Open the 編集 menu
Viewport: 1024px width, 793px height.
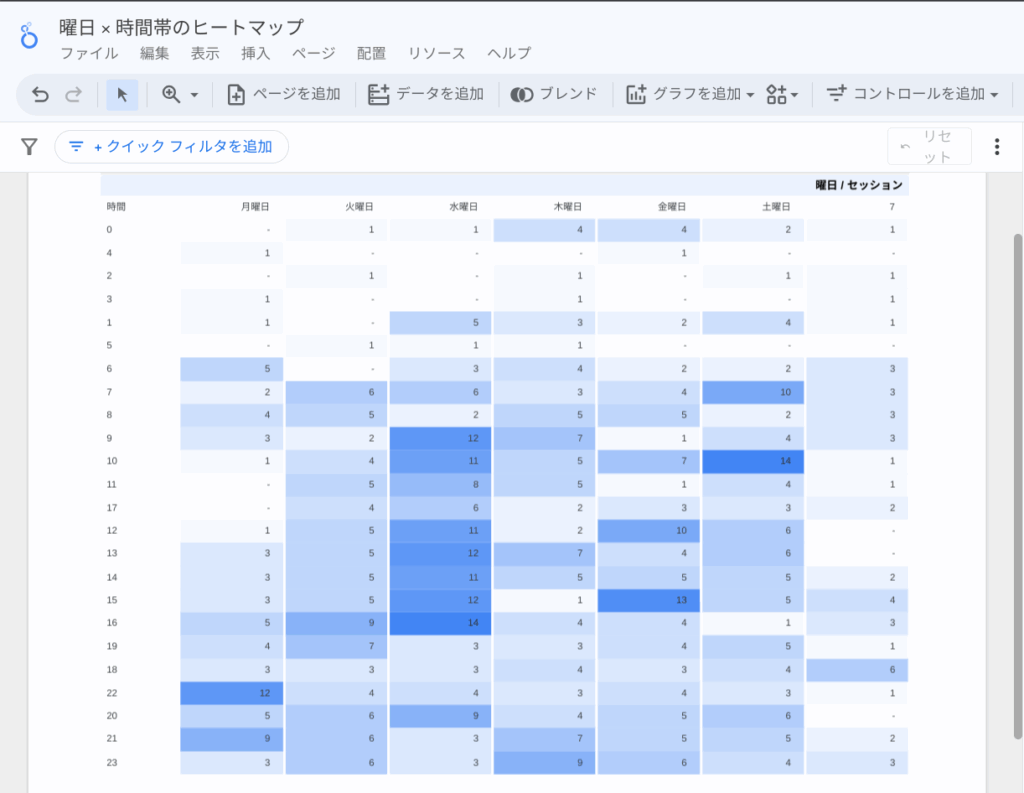[x=154, y=54]
